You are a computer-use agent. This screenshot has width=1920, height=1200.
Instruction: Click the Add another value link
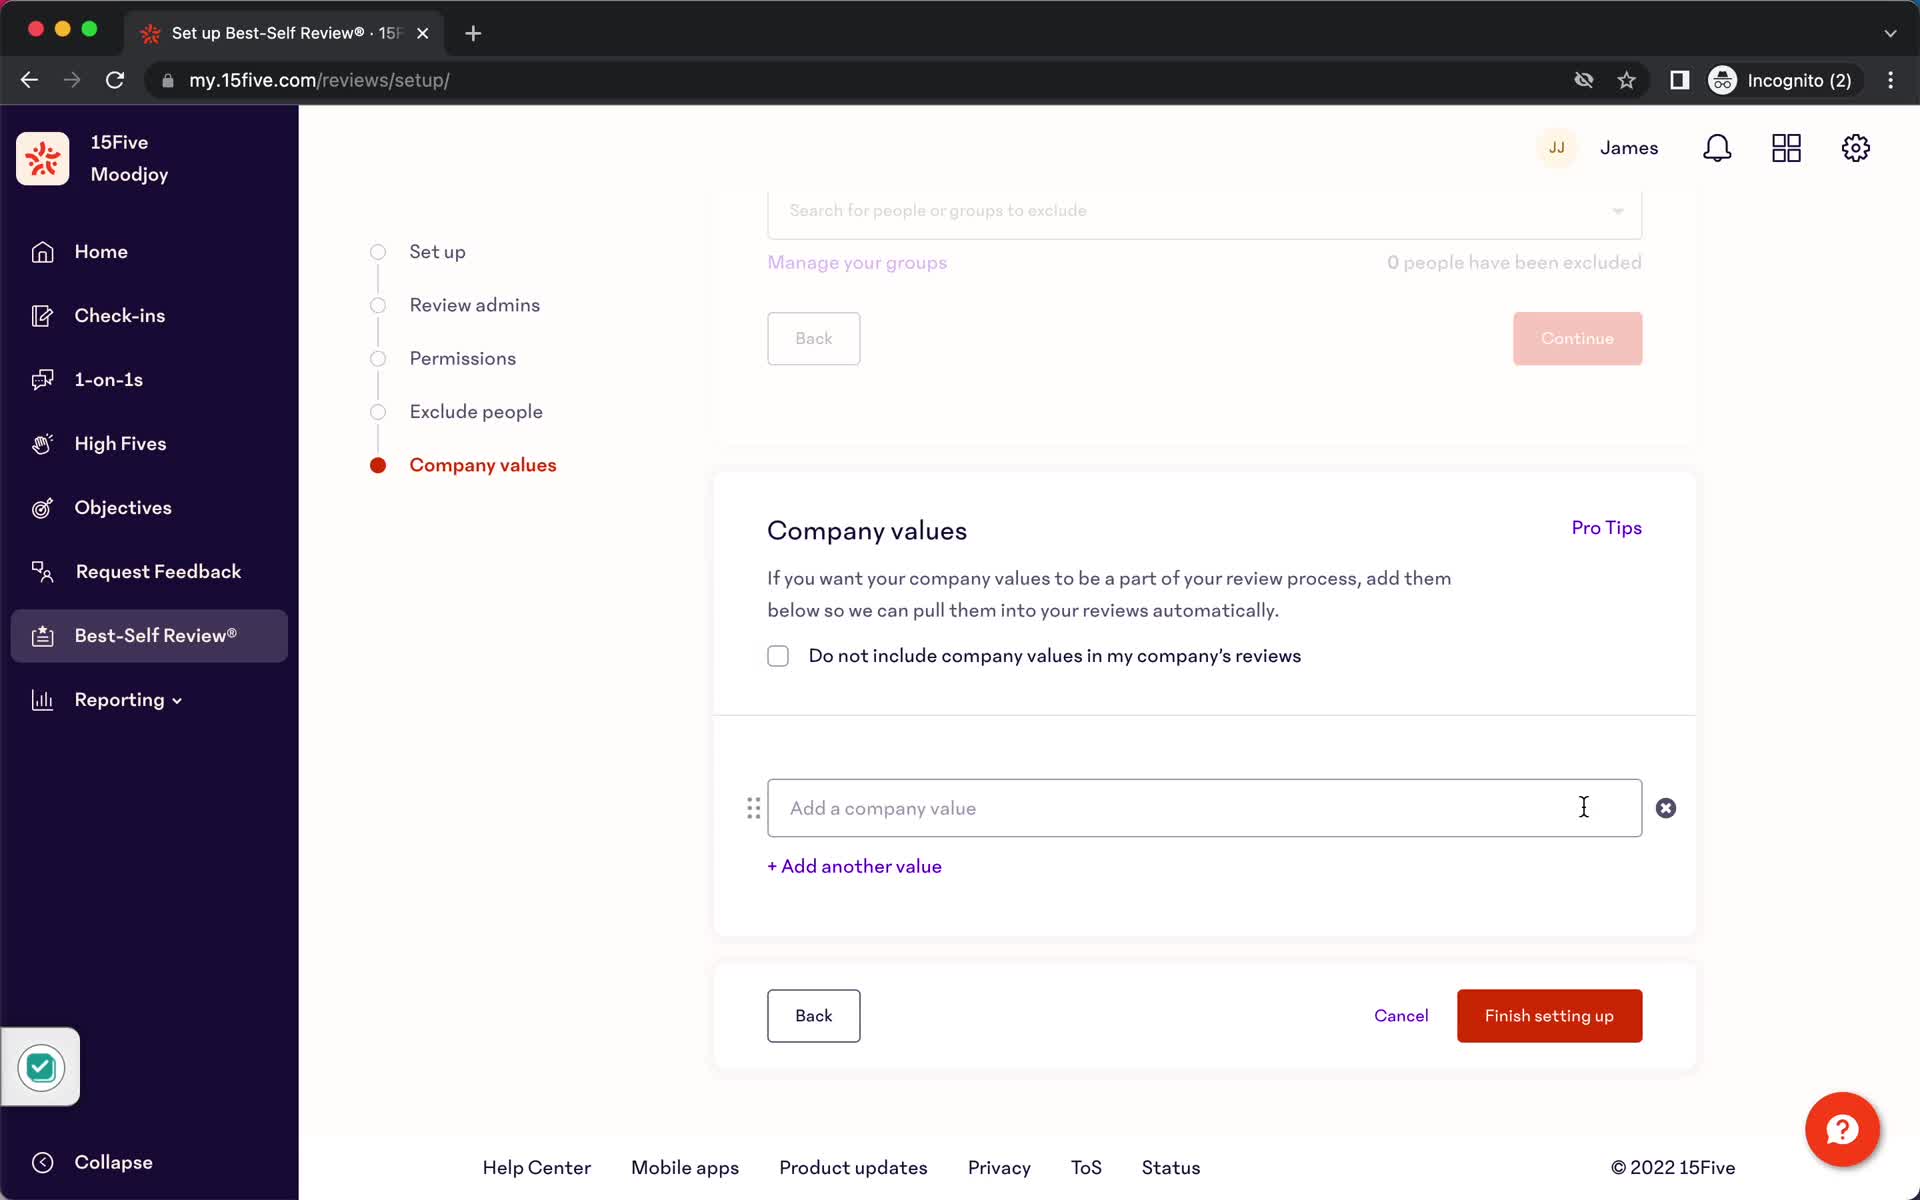(854, 867)
